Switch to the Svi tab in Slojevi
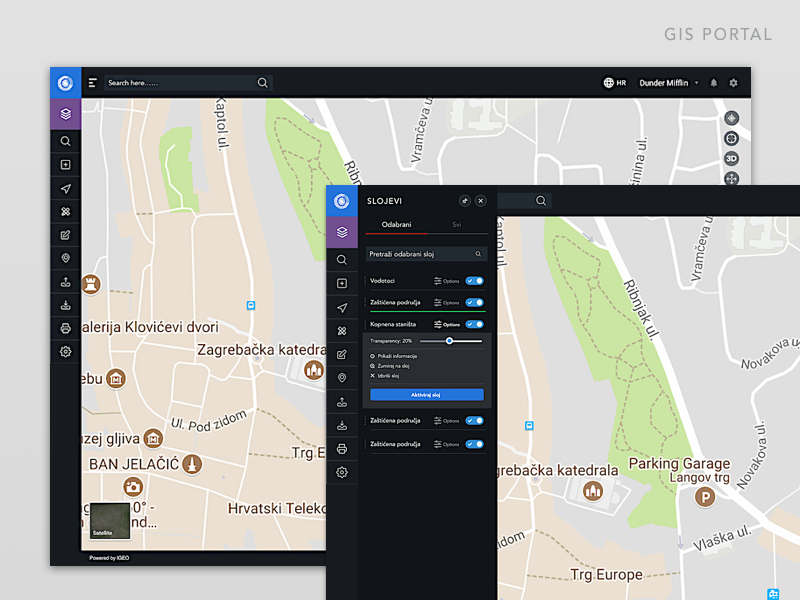 [457, 222]
